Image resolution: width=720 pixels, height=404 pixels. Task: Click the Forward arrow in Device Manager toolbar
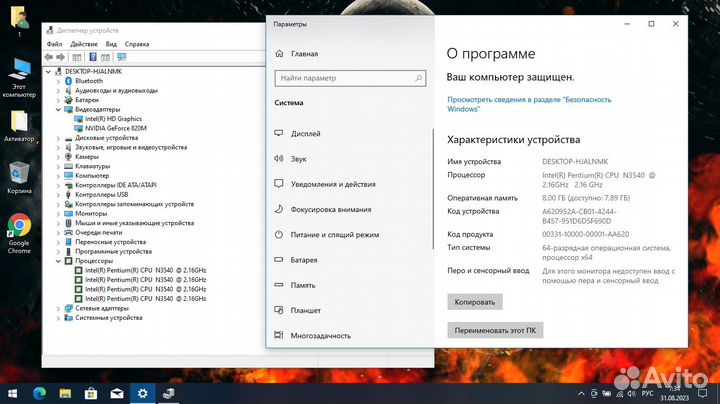(x=60, y=57)
